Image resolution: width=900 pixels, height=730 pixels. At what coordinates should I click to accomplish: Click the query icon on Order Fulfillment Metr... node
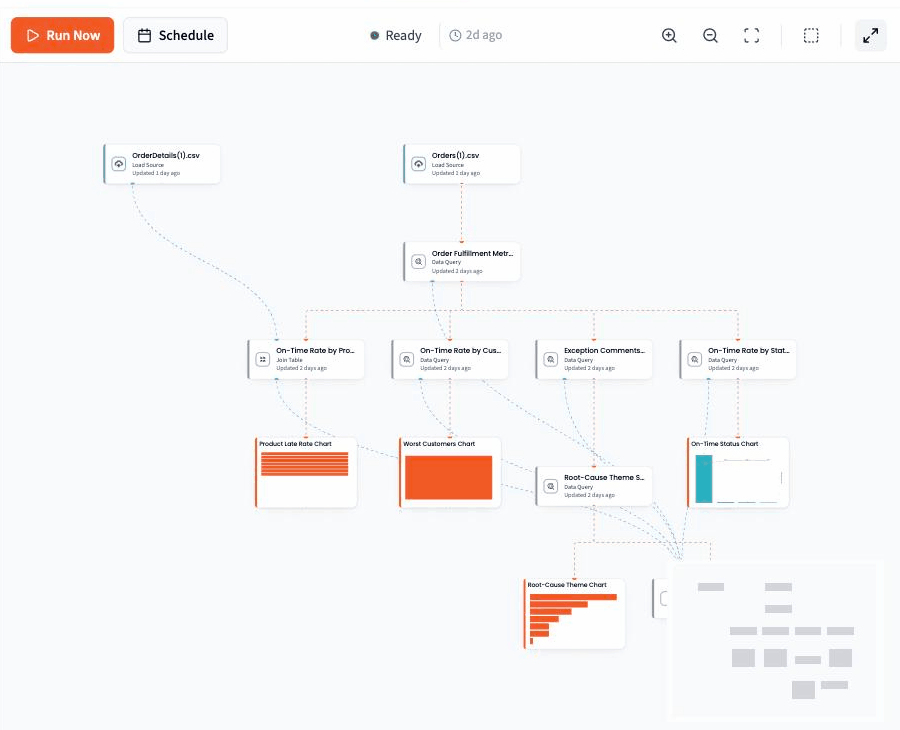(418, 262)
